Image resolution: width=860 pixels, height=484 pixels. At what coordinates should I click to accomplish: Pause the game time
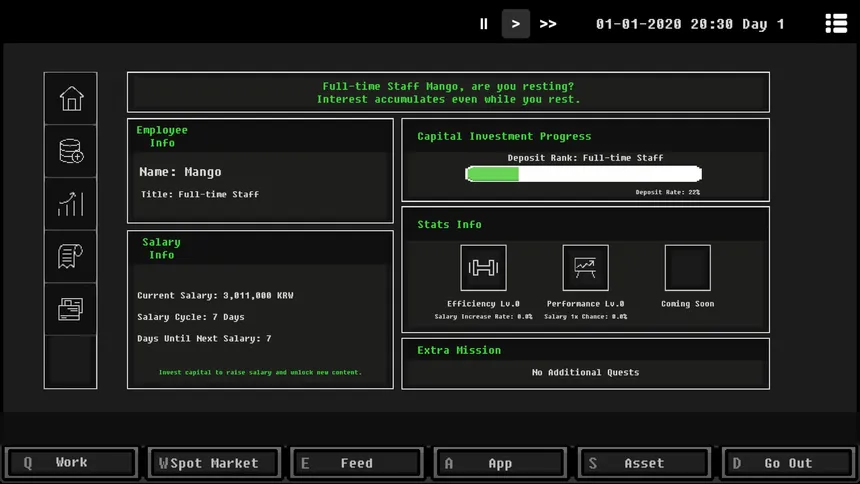point(484,24)
